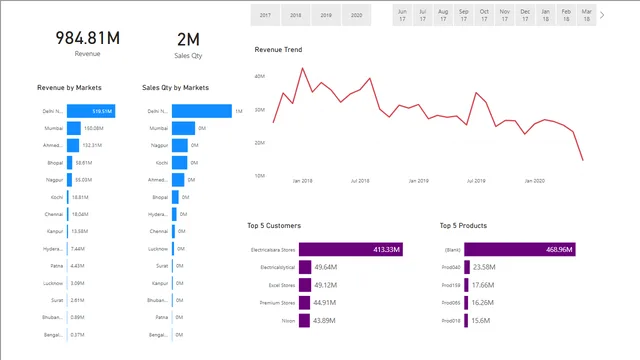Viewport: 640px width, 360px height.
Task: Click the Jul 2018 axis label on trend chart
Action: click(360, 181)
